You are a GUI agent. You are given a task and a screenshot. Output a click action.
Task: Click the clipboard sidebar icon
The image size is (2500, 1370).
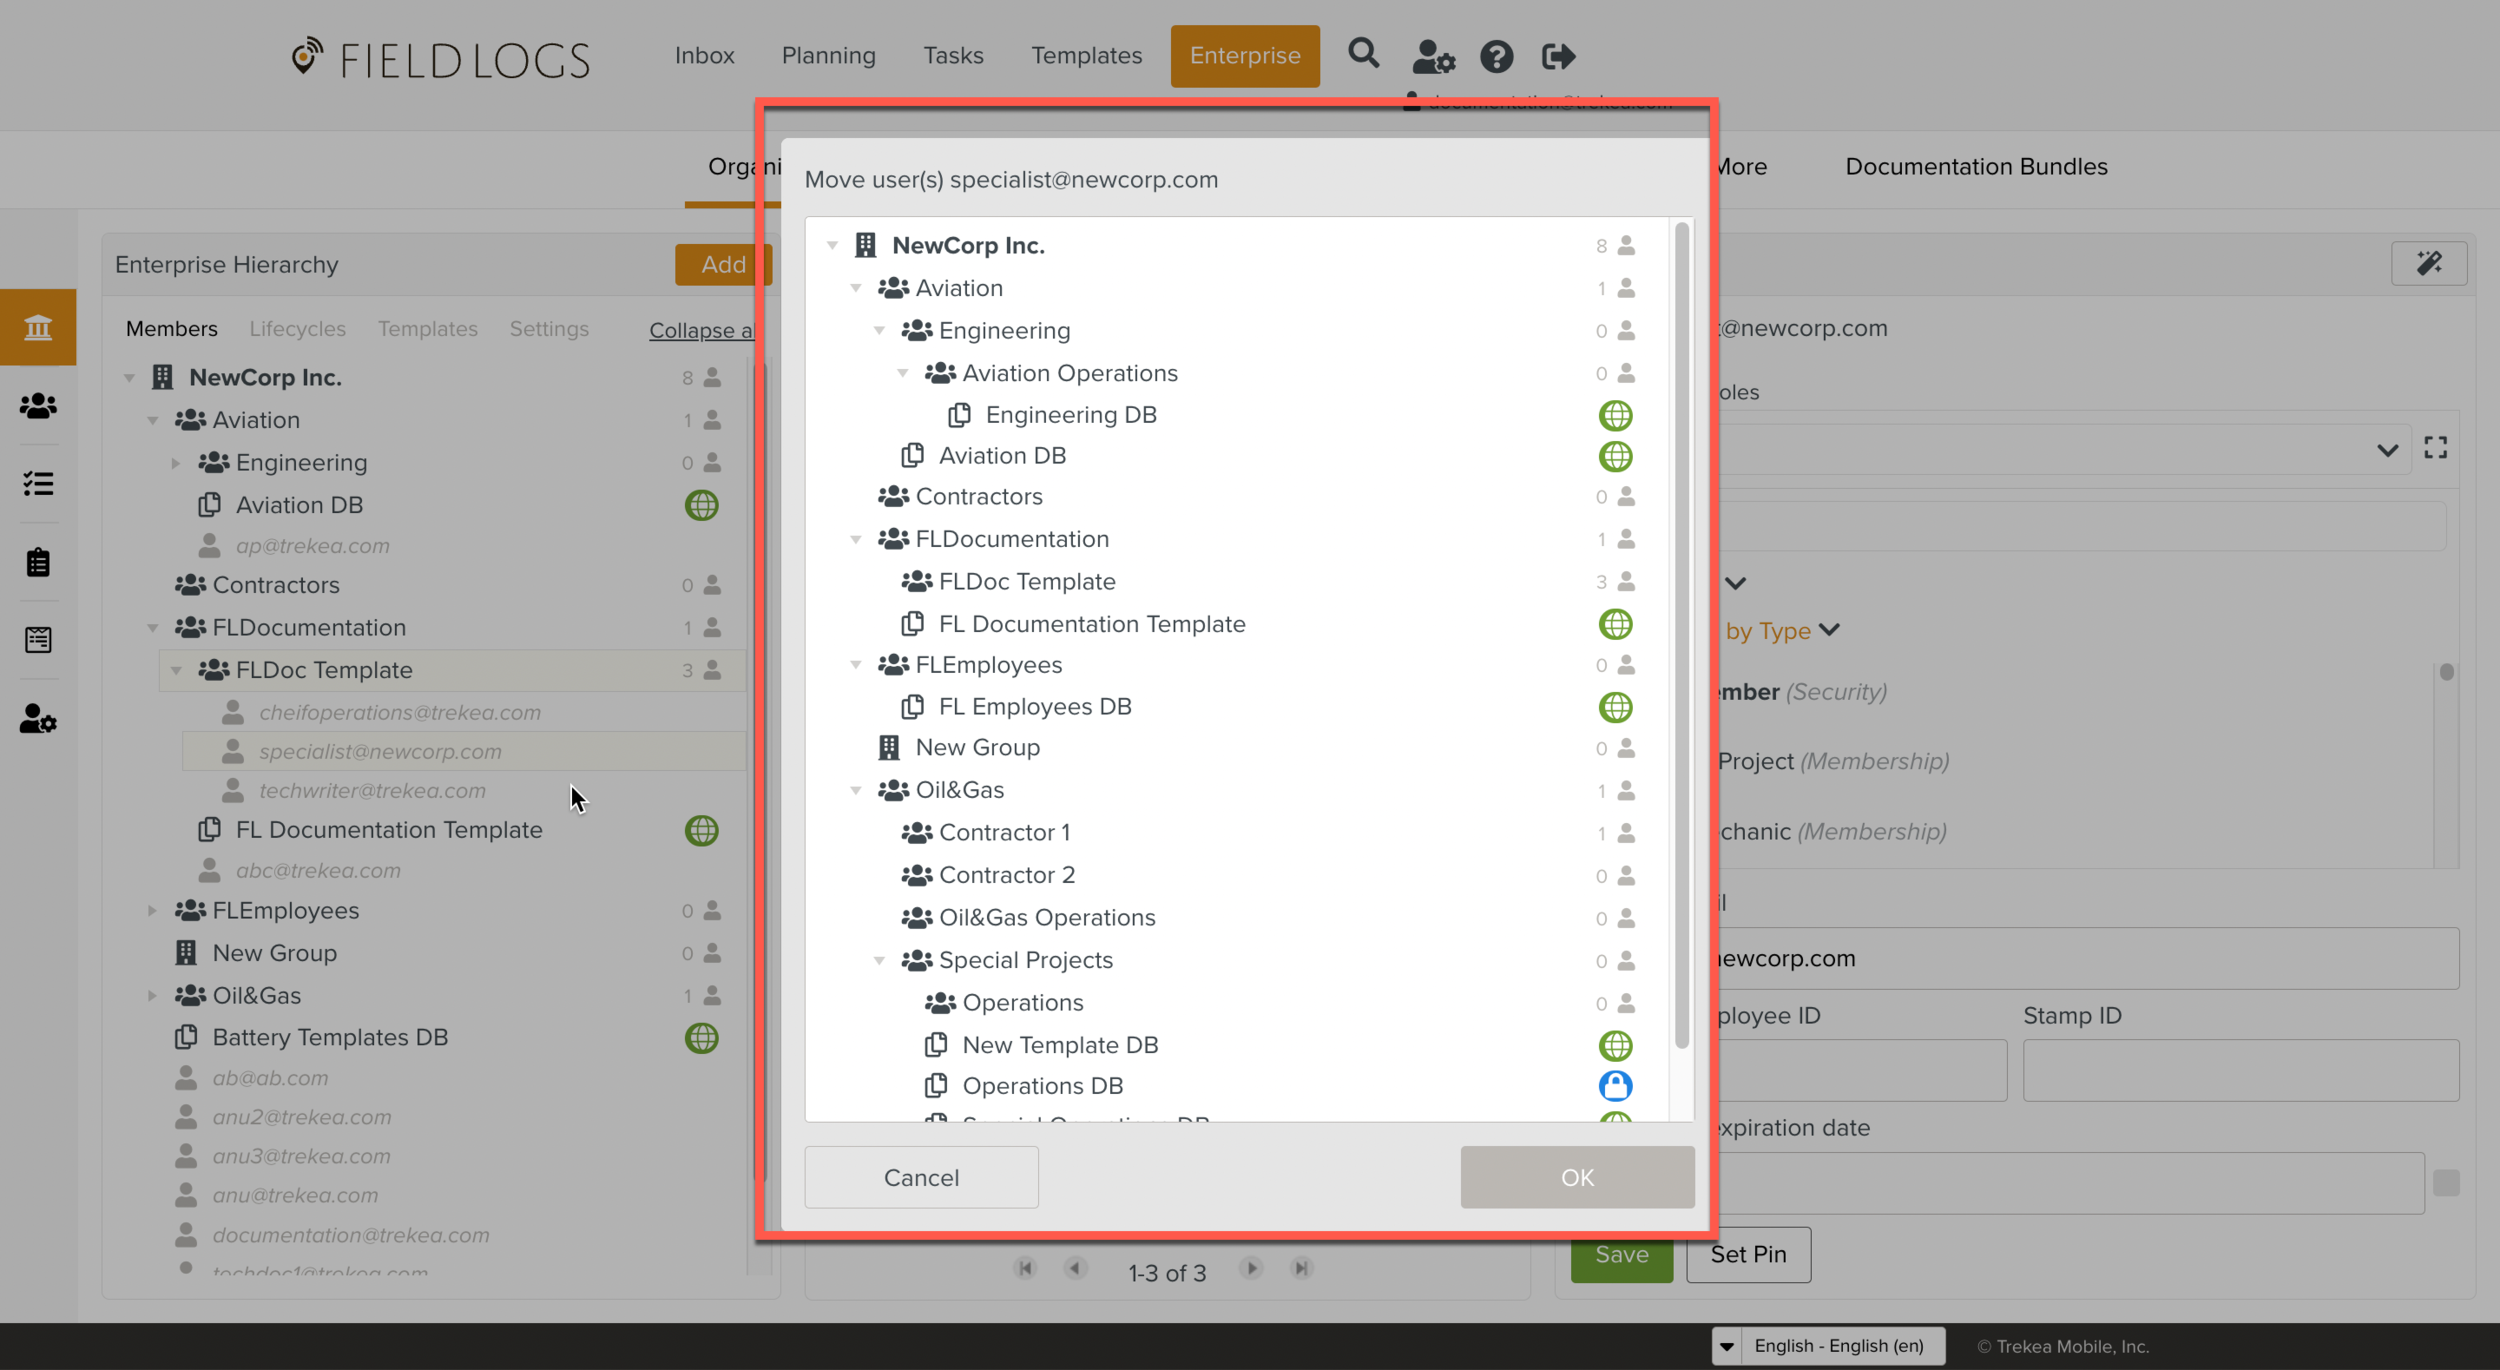(x=38, y=562)
